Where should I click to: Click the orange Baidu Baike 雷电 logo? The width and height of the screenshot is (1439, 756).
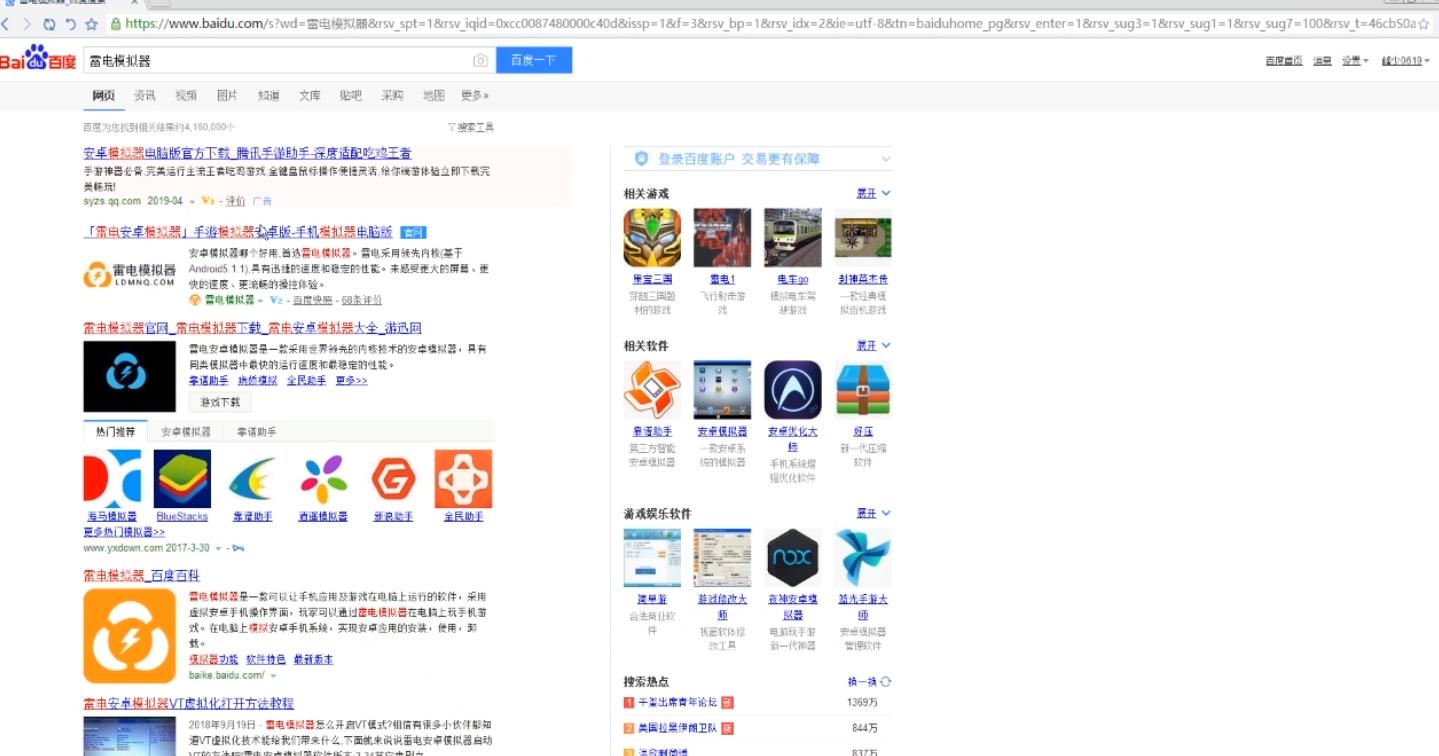(129, 636)
